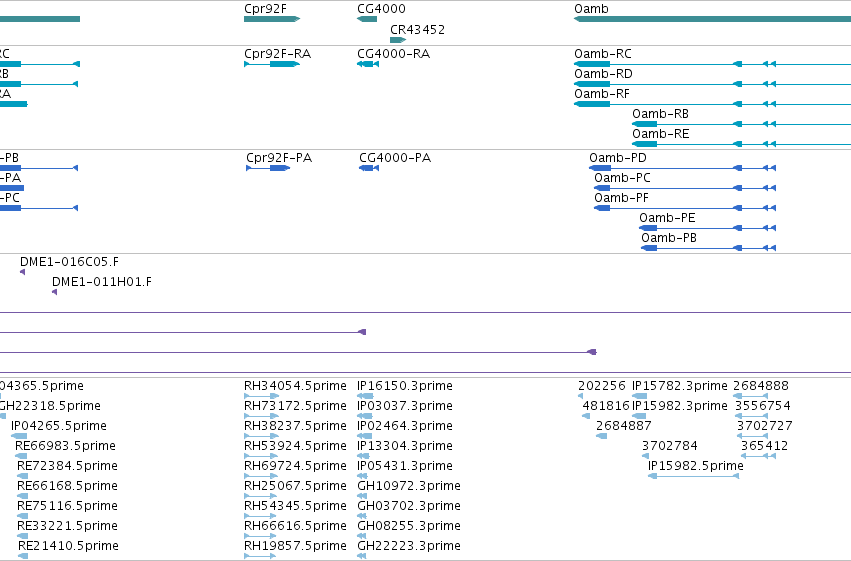
Task: Click the RH66616.5prime EST label
Action: 295,526
